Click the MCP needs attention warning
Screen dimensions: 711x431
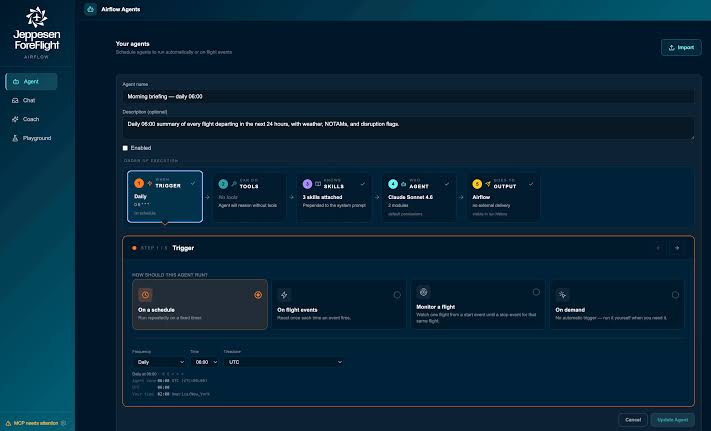click(32, 423)
